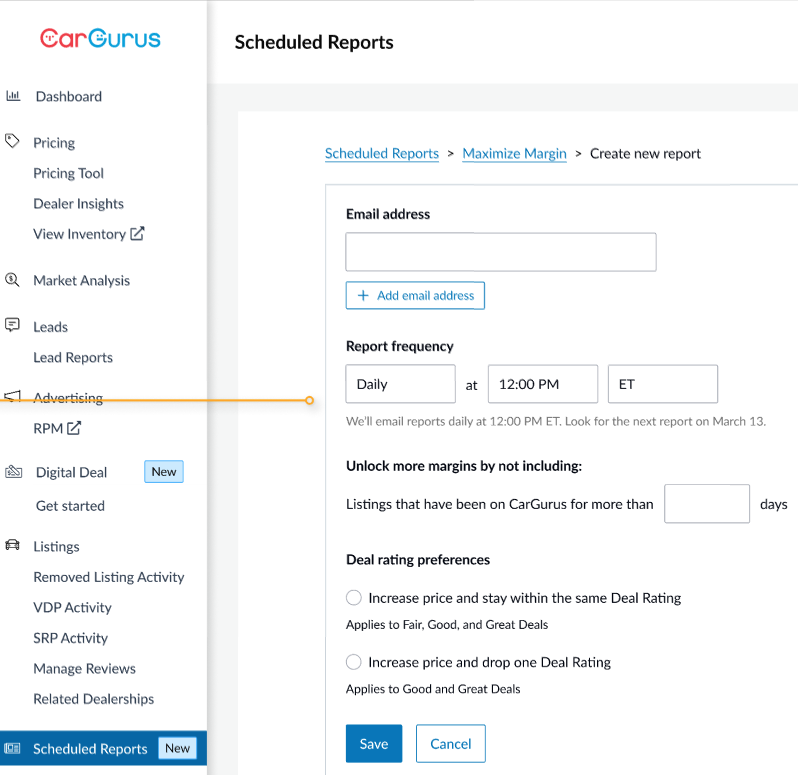The image size is (798, 775).
Task: Click the New badge beside Scheduled Reports
Action: coord(177,748)
